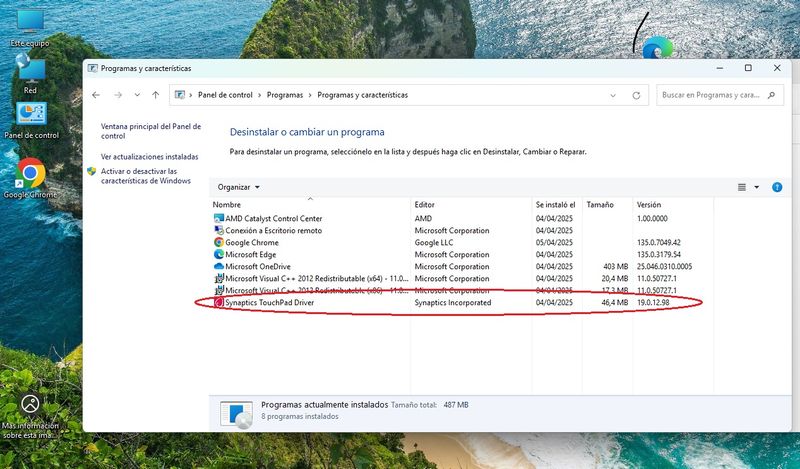Open the Este equipo desktop icon

coord(30,29)
